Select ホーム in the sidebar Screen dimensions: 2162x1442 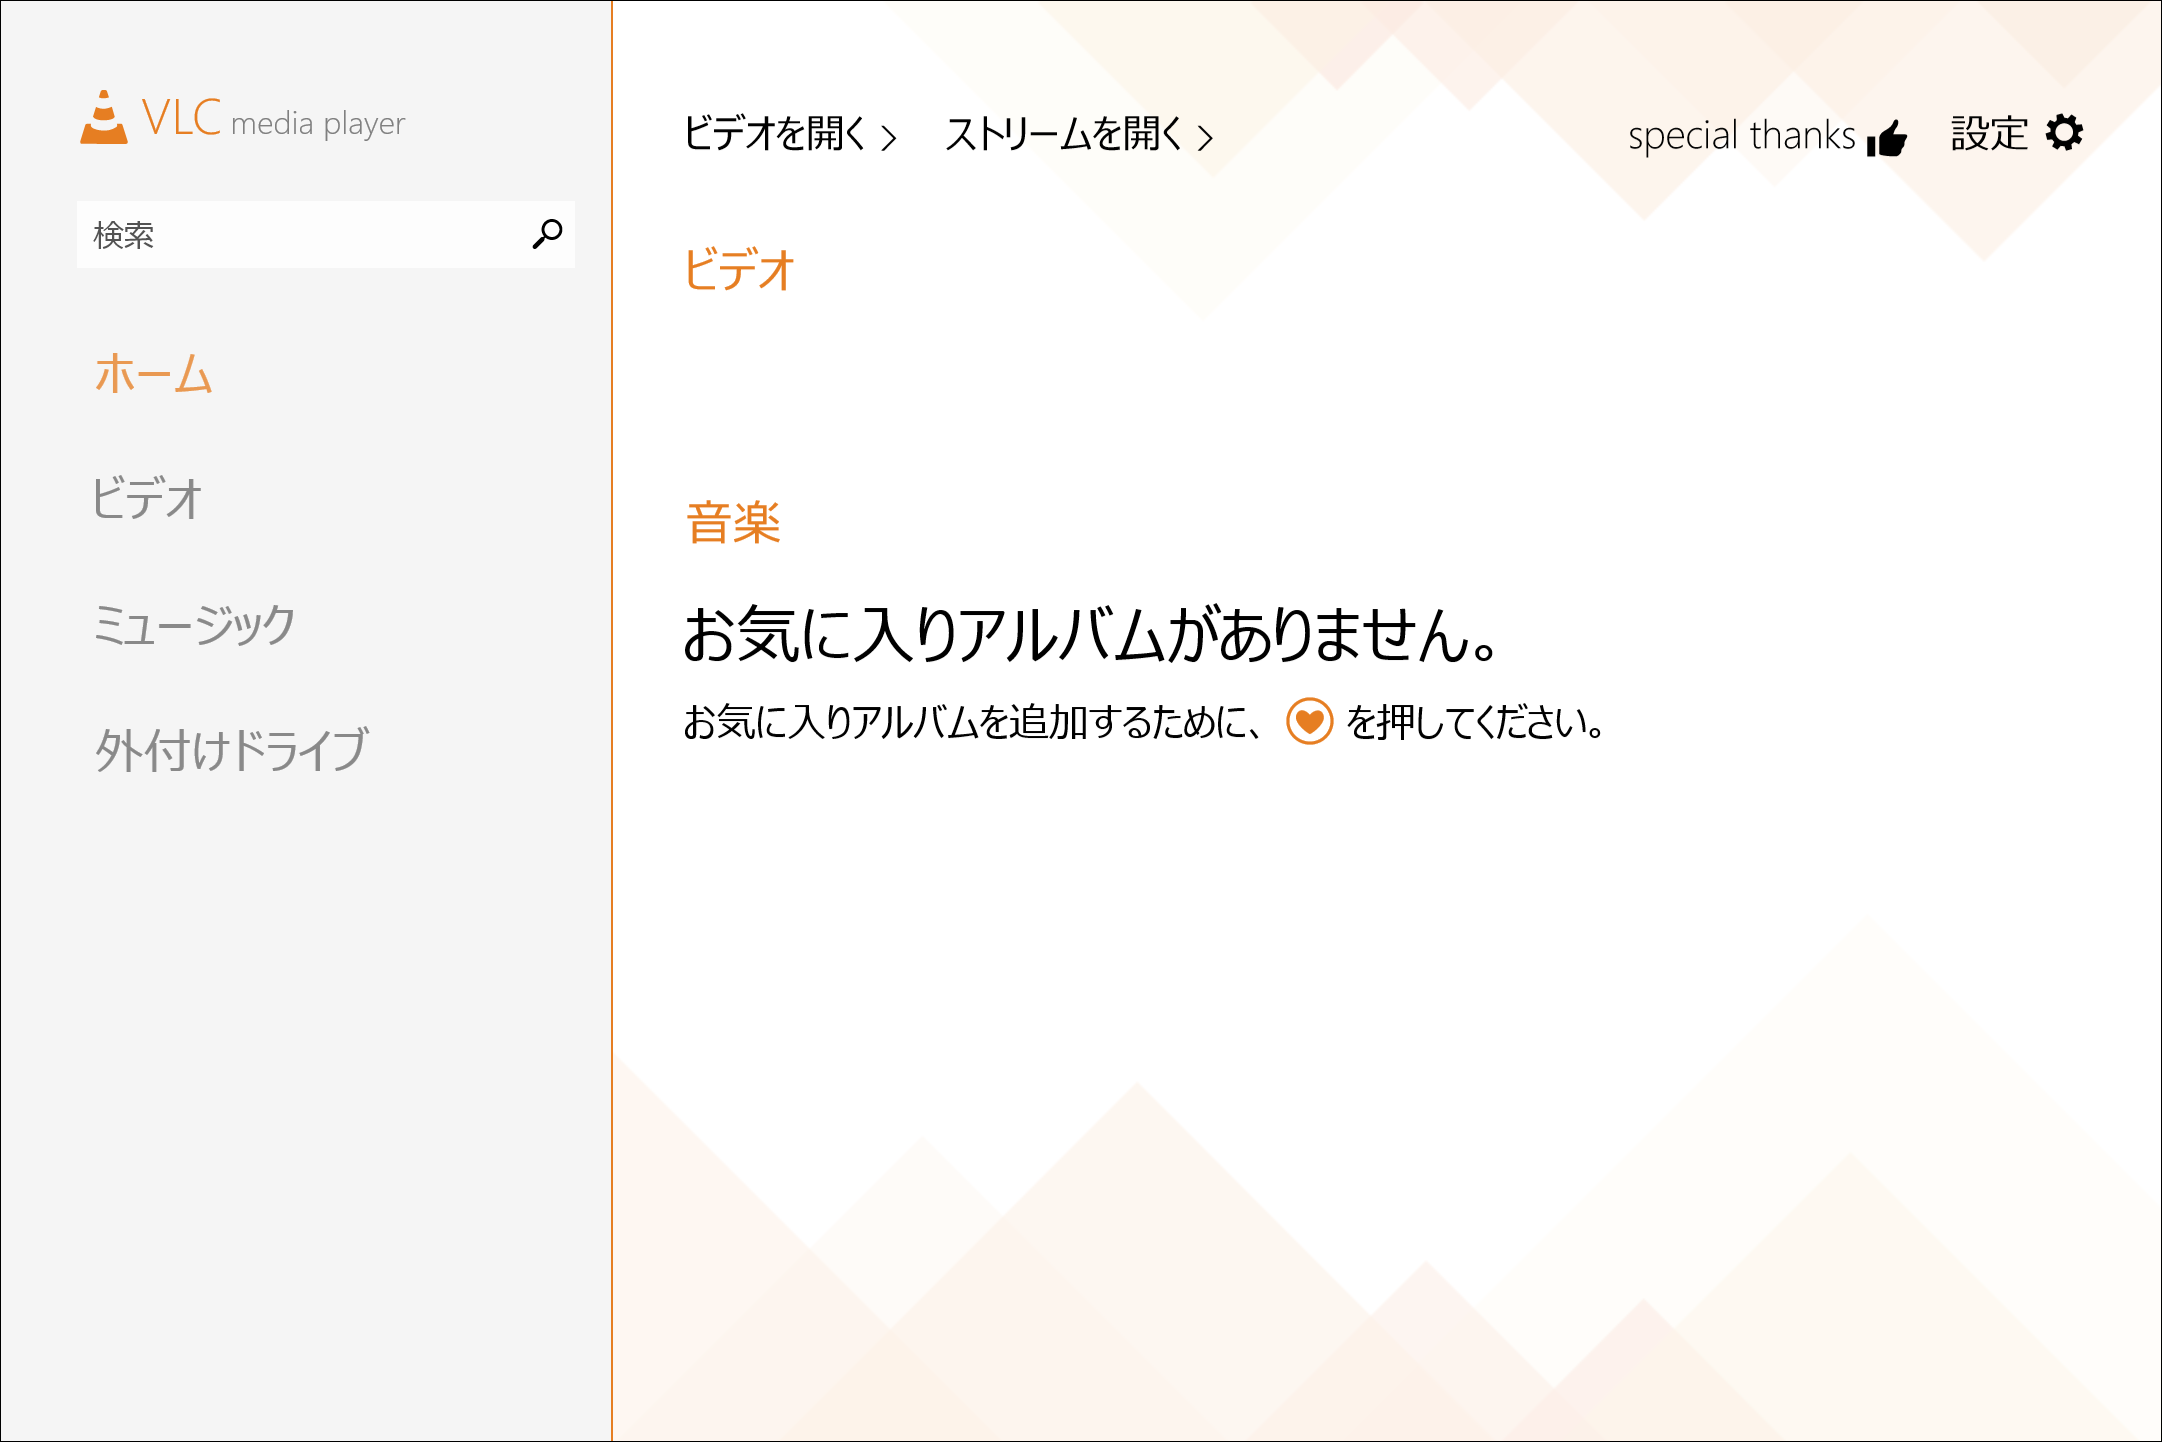coord(152,375)
